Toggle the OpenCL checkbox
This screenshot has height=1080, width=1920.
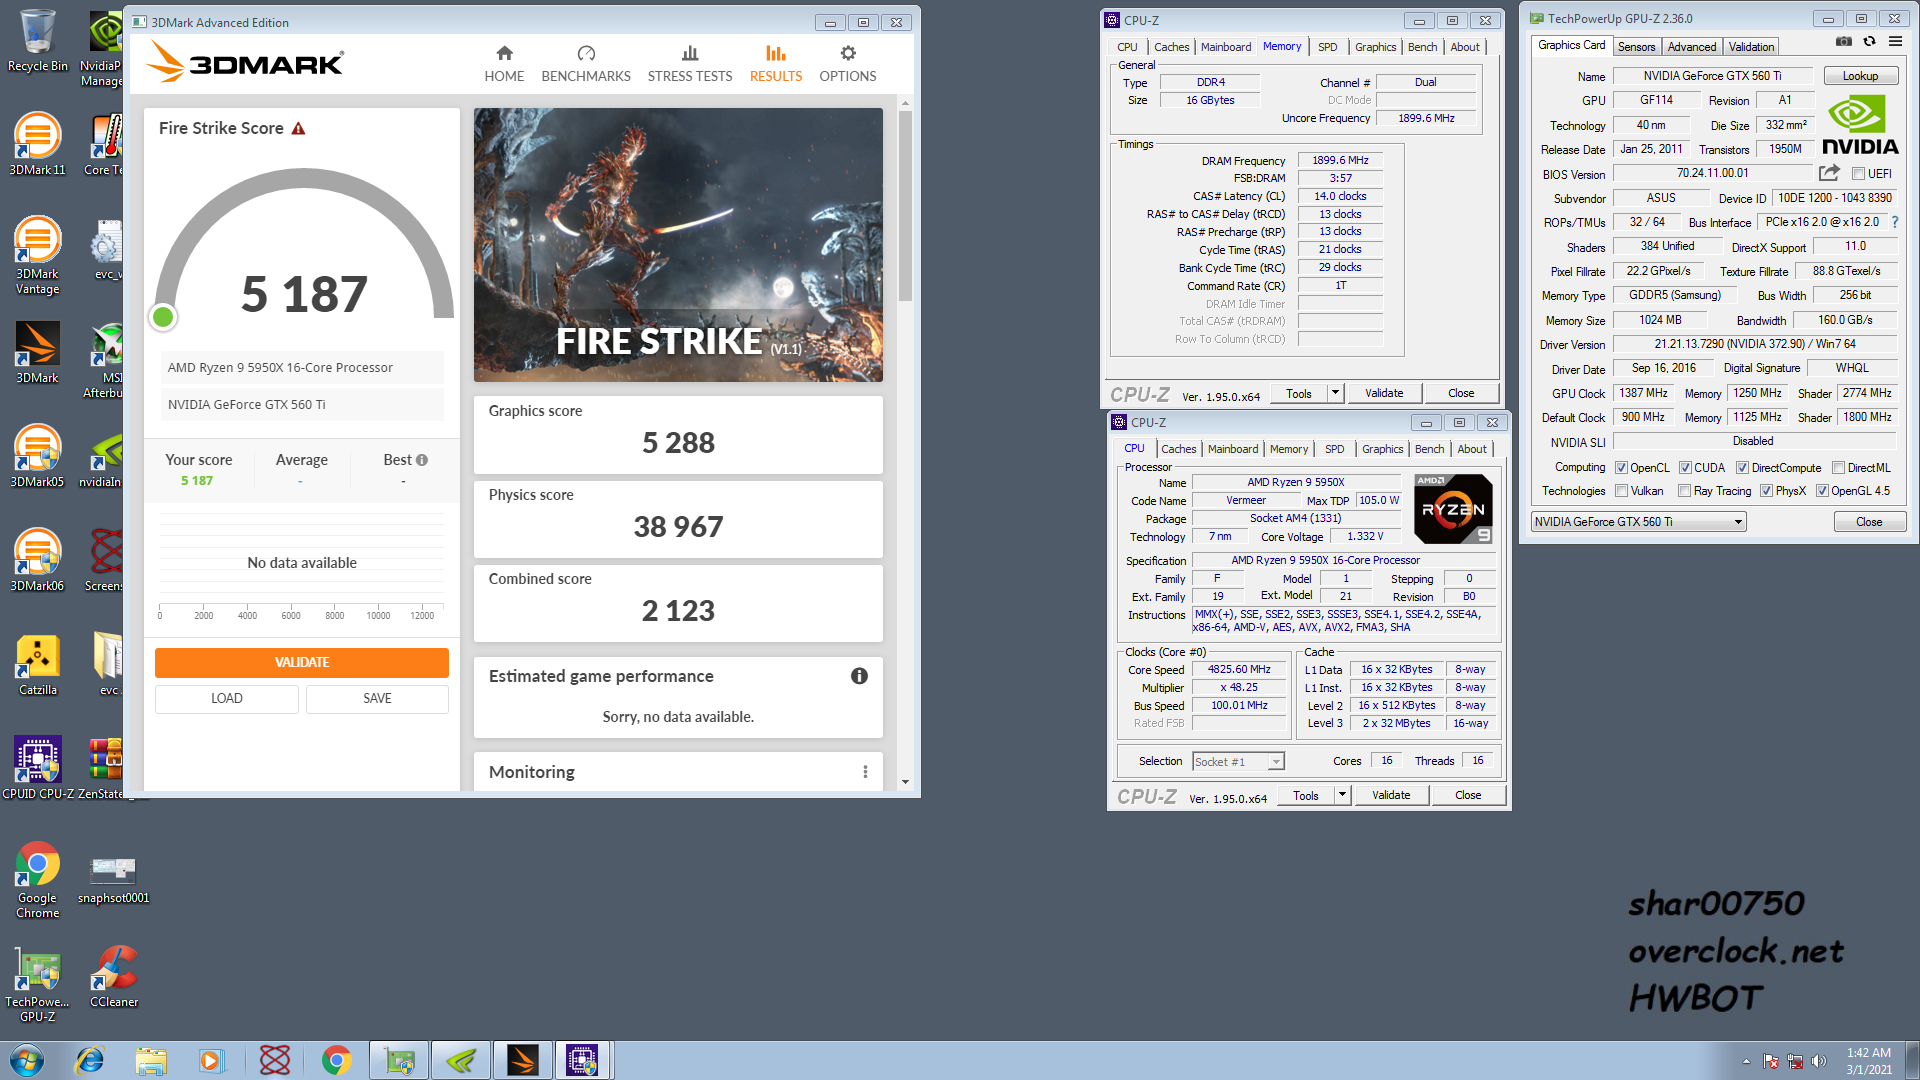point(1621,468)
